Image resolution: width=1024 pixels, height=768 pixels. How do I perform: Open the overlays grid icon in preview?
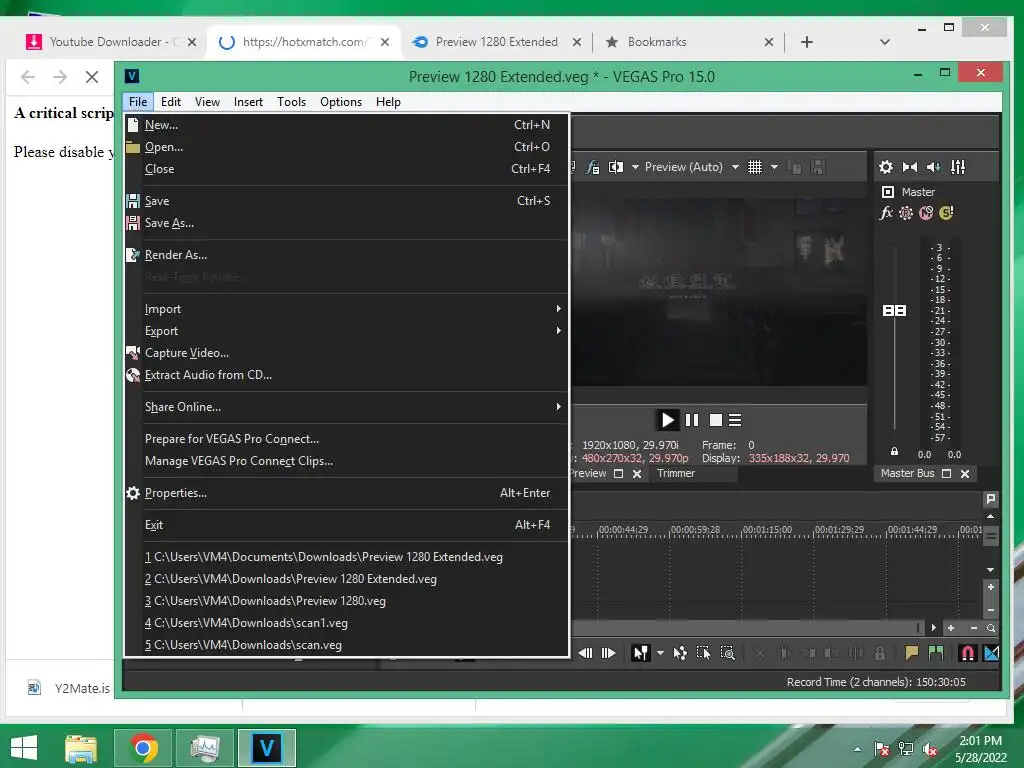pos(755,167)
